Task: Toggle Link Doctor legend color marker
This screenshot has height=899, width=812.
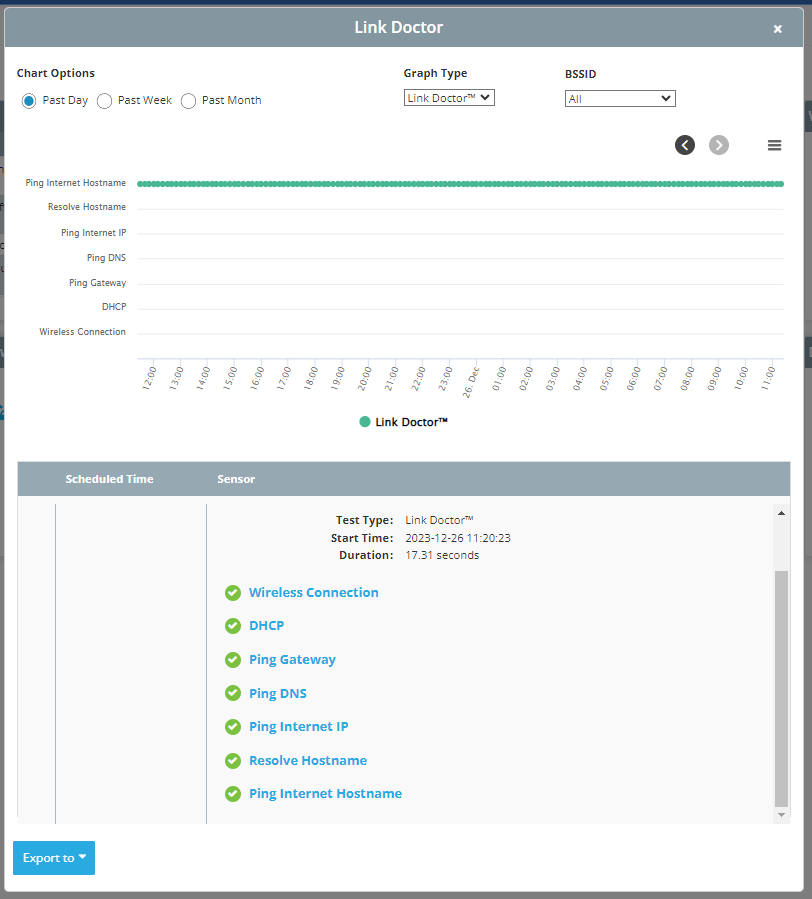Action: (365, 422)
